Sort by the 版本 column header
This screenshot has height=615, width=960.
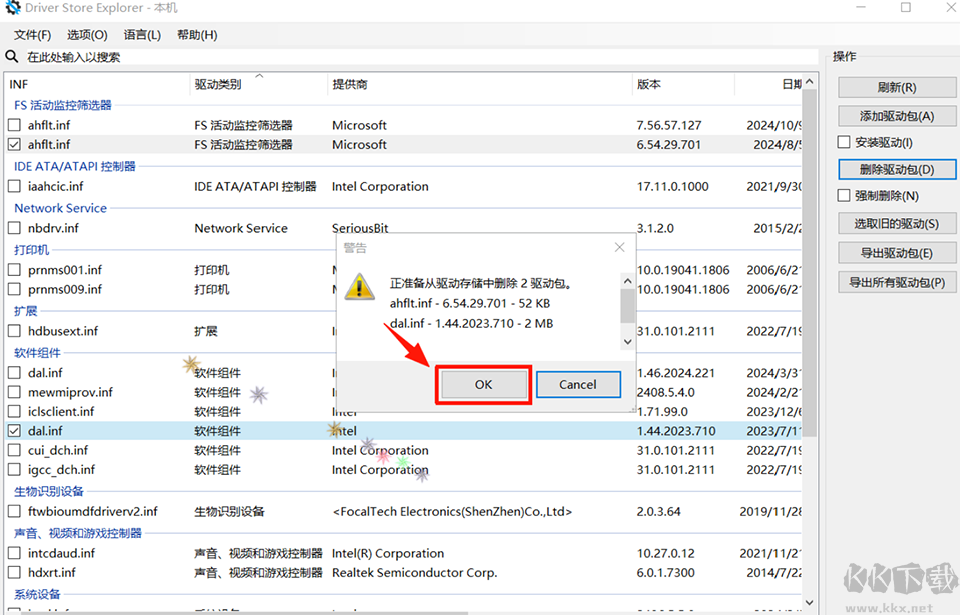[683, 85]
